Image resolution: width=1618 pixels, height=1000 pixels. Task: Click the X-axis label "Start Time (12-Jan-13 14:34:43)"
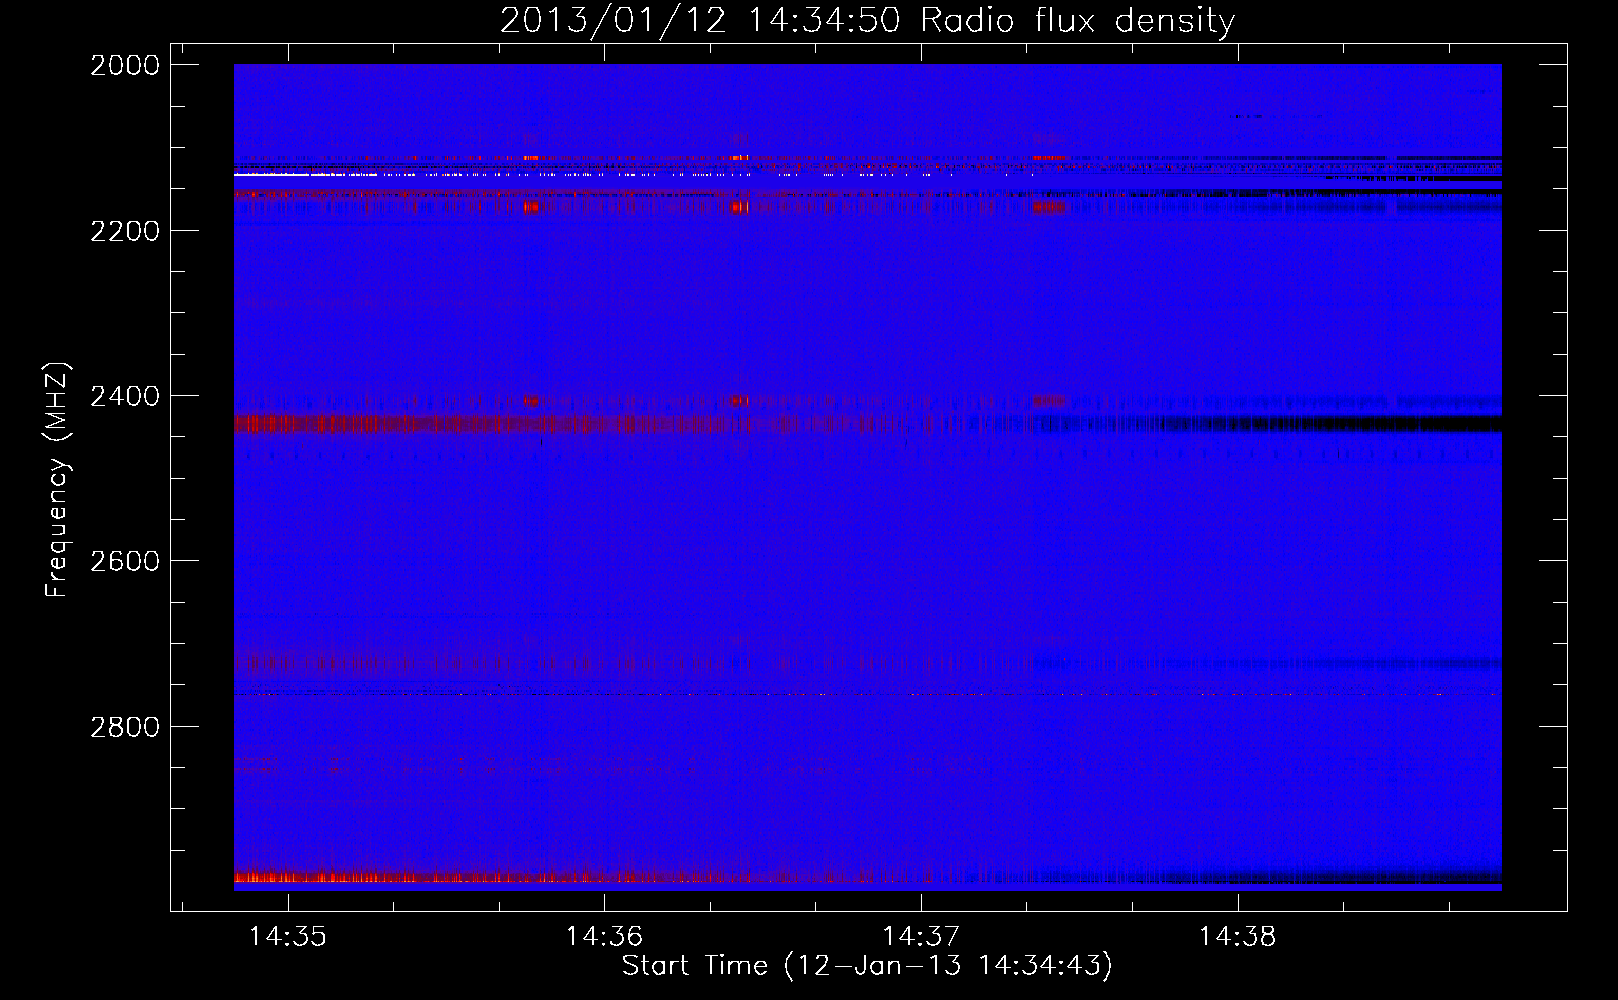(x=867, y=965)
